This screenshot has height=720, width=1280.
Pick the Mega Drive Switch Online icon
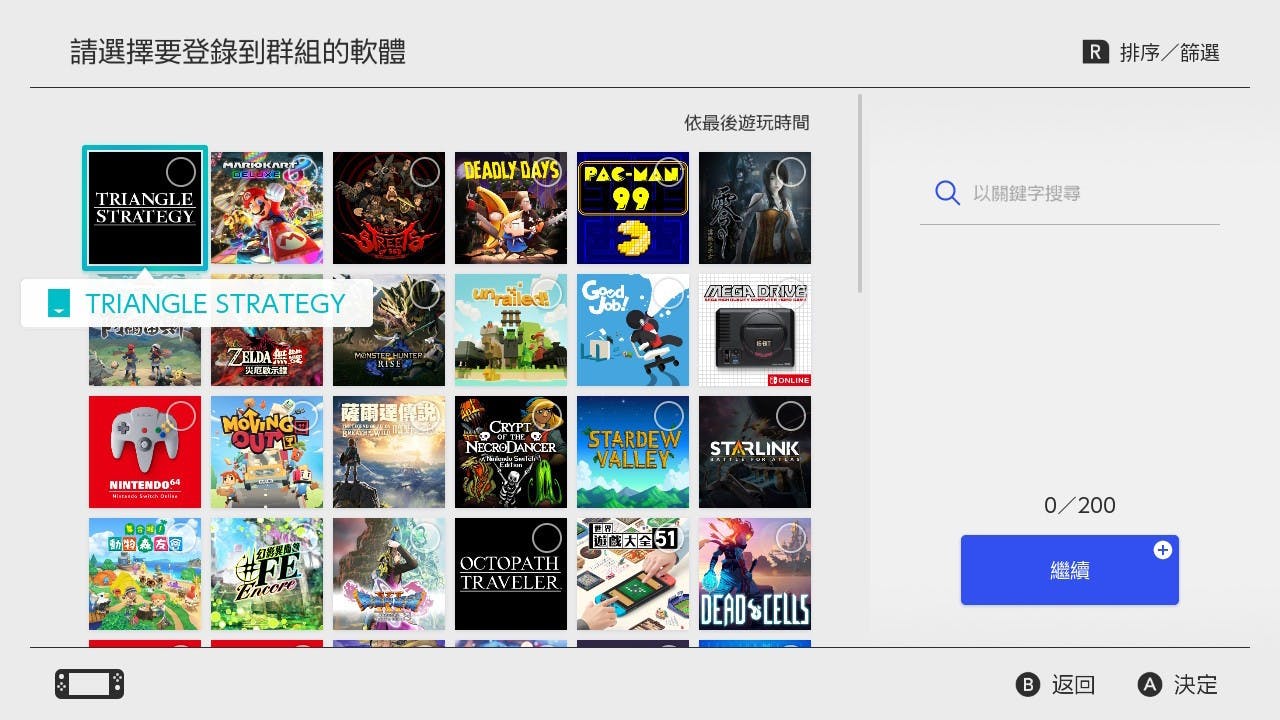coord(755,330)
